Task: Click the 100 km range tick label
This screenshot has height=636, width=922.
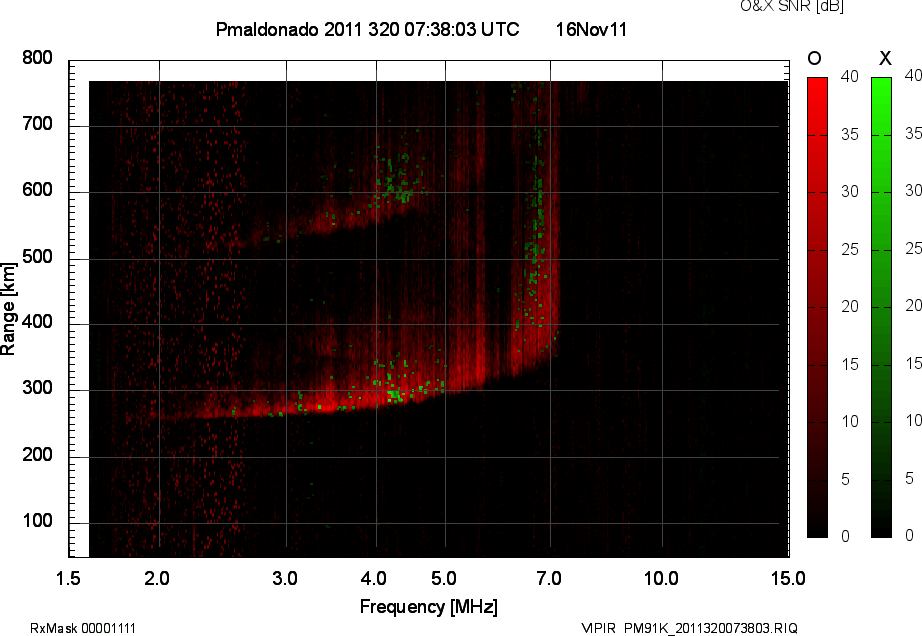Action: [37, 520]
